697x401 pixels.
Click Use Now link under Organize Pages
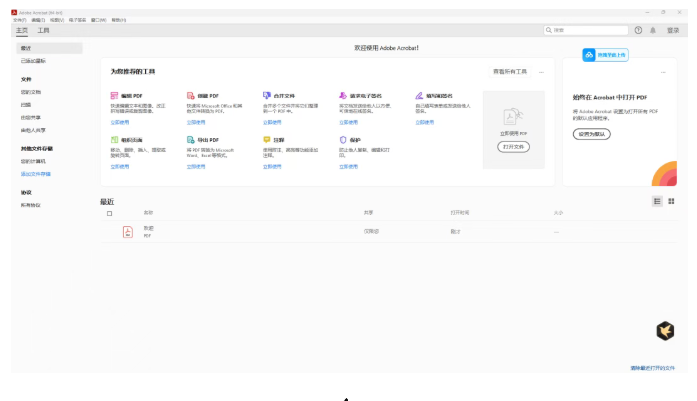120,167
